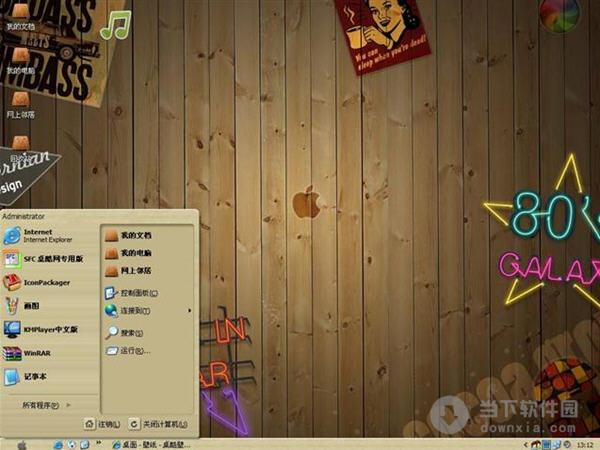The width and height of the screenshot is (600, 450).
Task: Select 我的文档 desktop icon
Action: coord(21,17)
